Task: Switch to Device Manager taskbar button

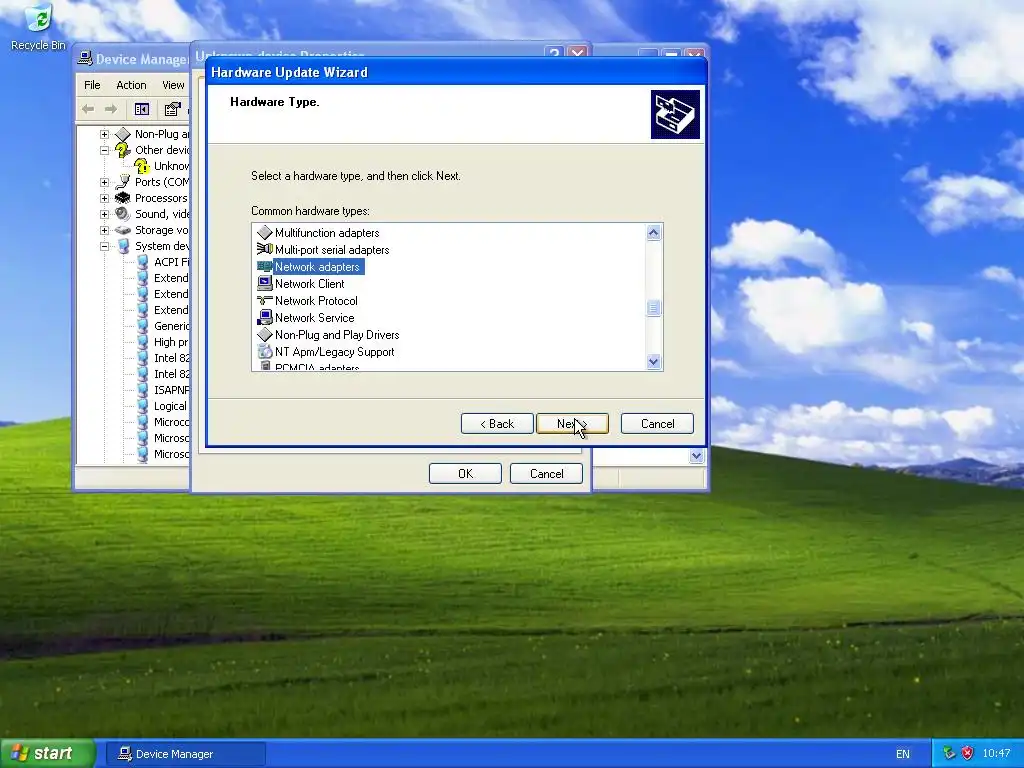Action: [185, 754]
